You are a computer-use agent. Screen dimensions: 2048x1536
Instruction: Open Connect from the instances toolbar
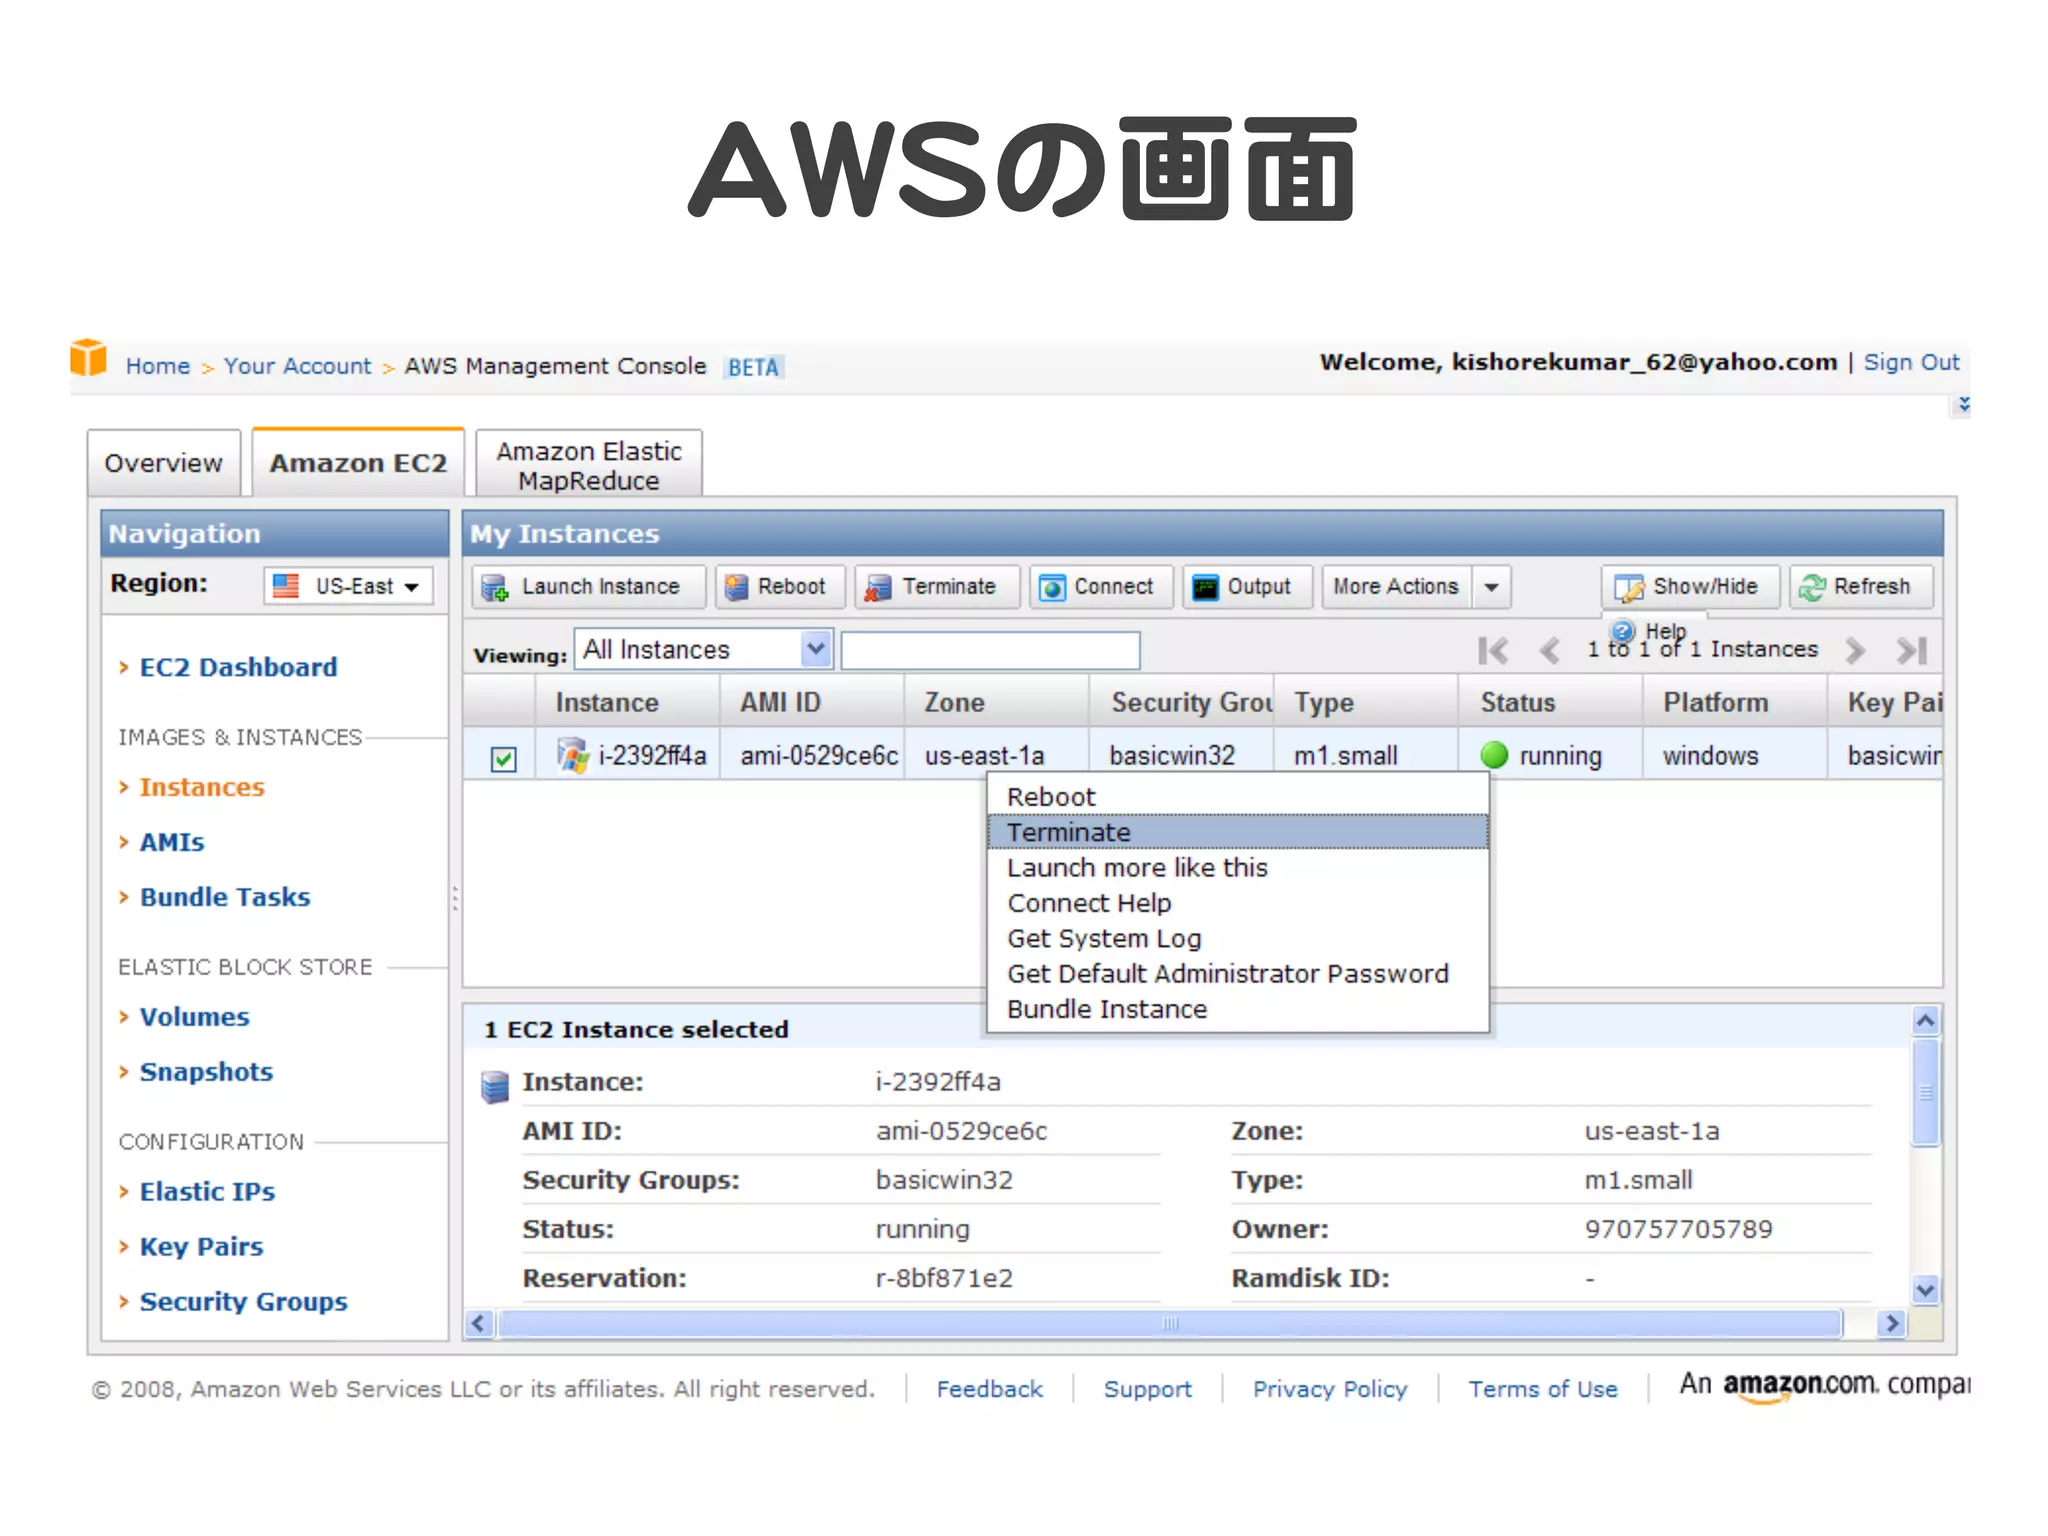click(1100, 587)
